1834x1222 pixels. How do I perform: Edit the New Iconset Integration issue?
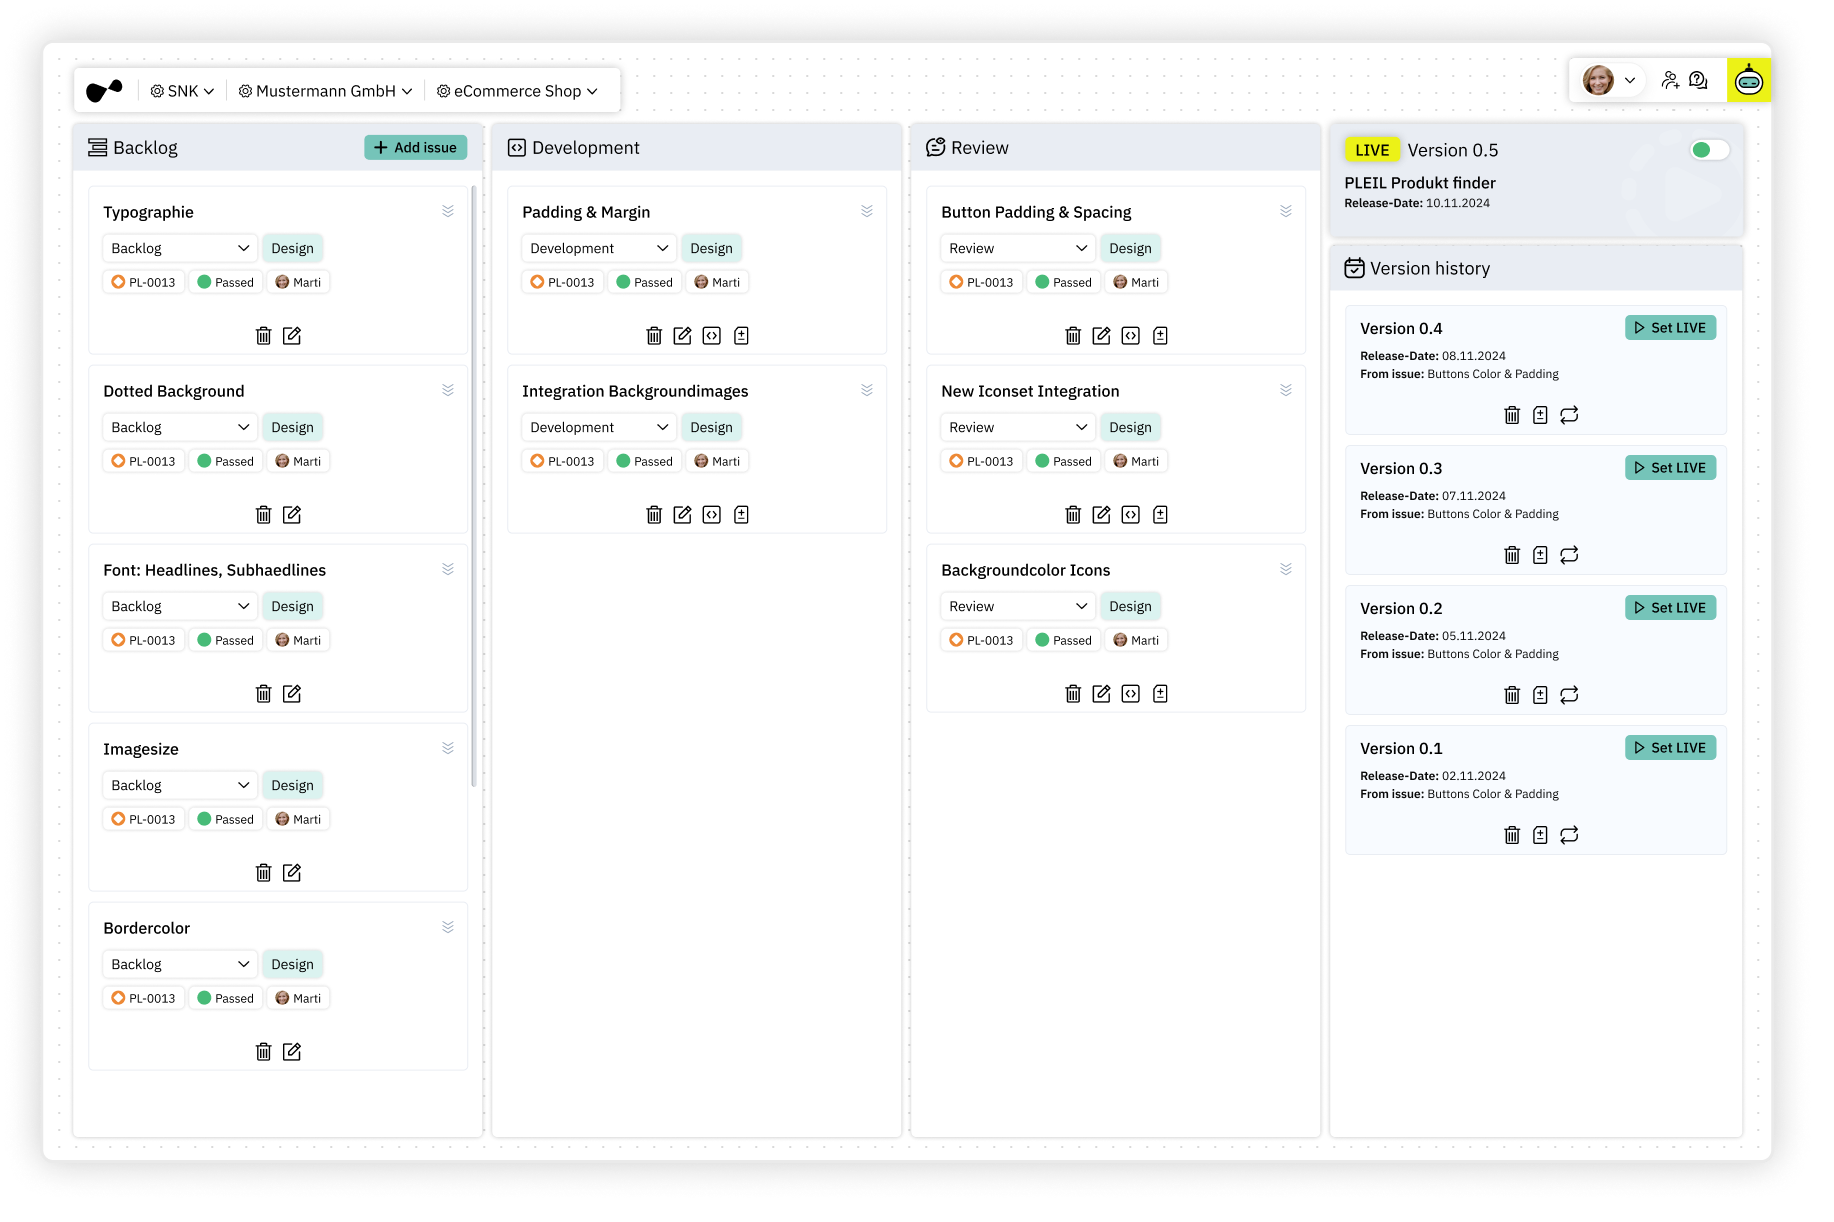click(1101, 515)
